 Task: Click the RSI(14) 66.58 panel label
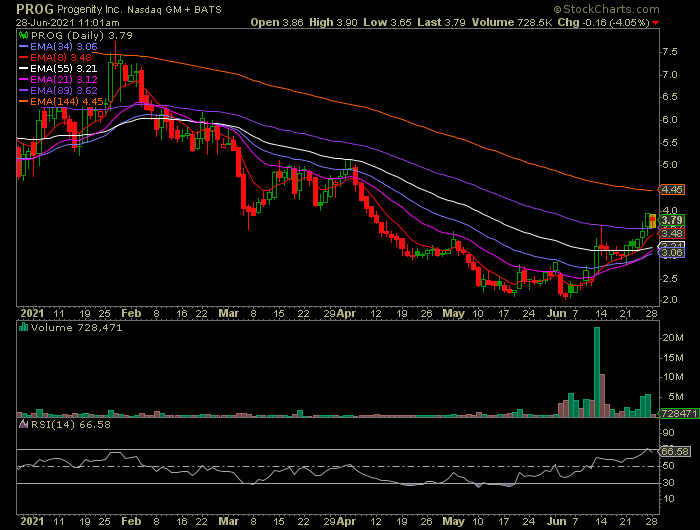coord(71,424)
